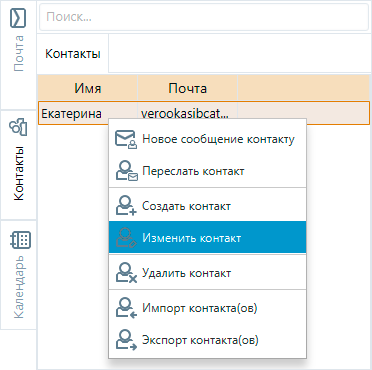372x370 pixels.
Task: Click the forward contact icon
Action: 126,171
